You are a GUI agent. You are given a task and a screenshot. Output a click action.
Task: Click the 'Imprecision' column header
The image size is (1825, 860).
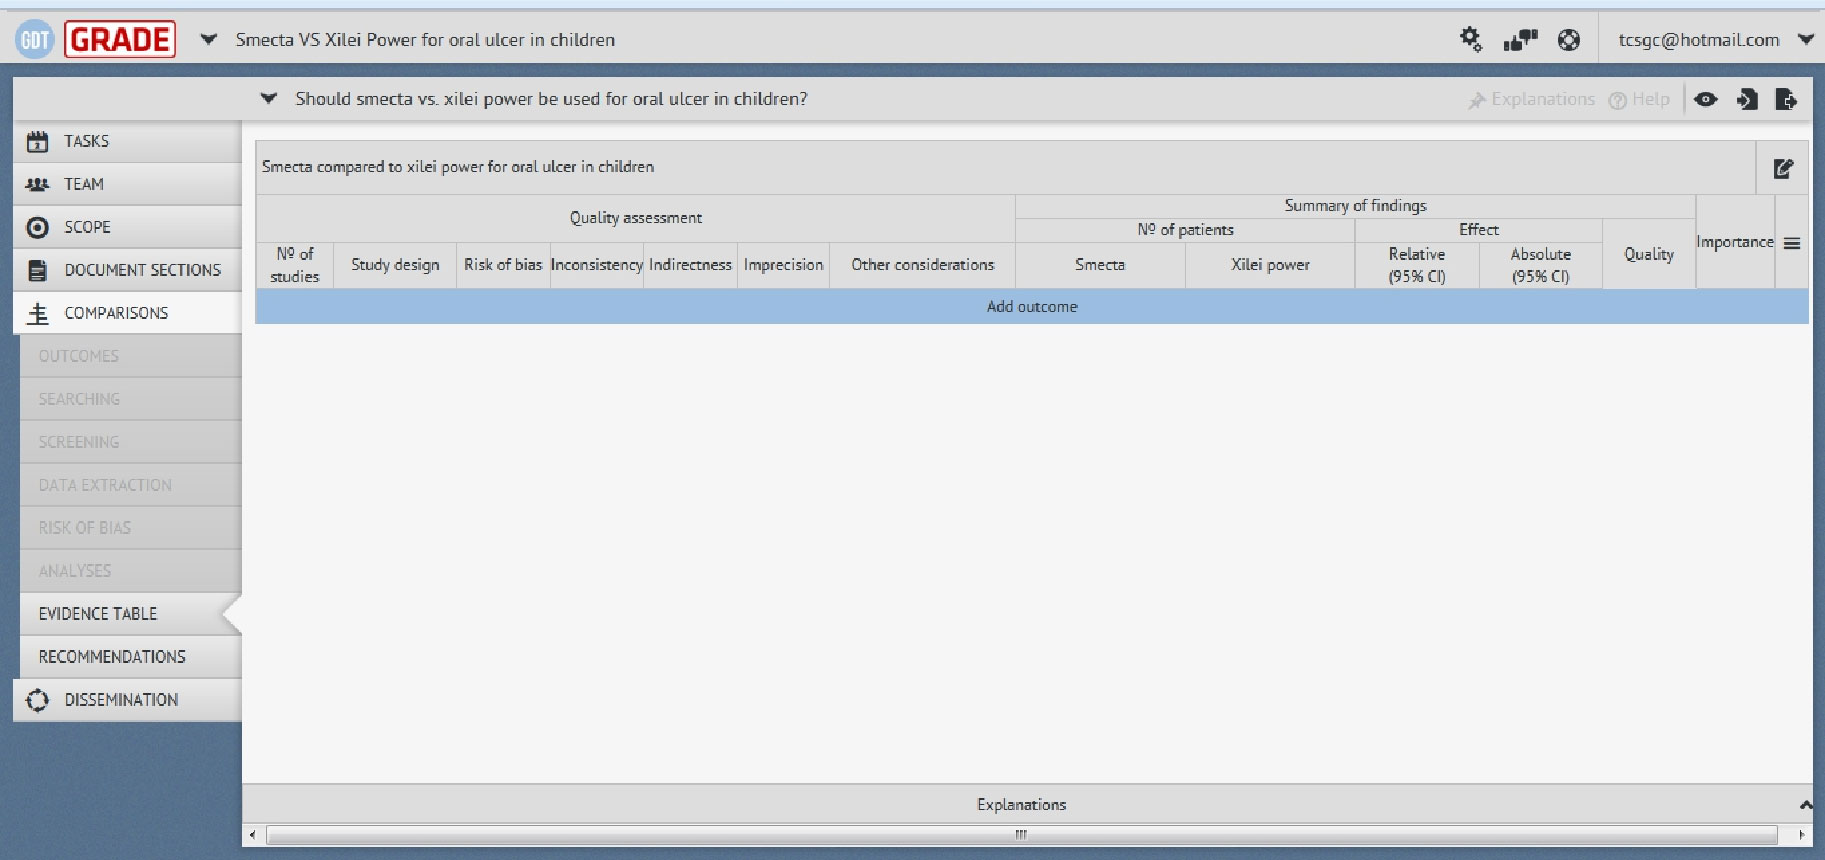(784, 265)
